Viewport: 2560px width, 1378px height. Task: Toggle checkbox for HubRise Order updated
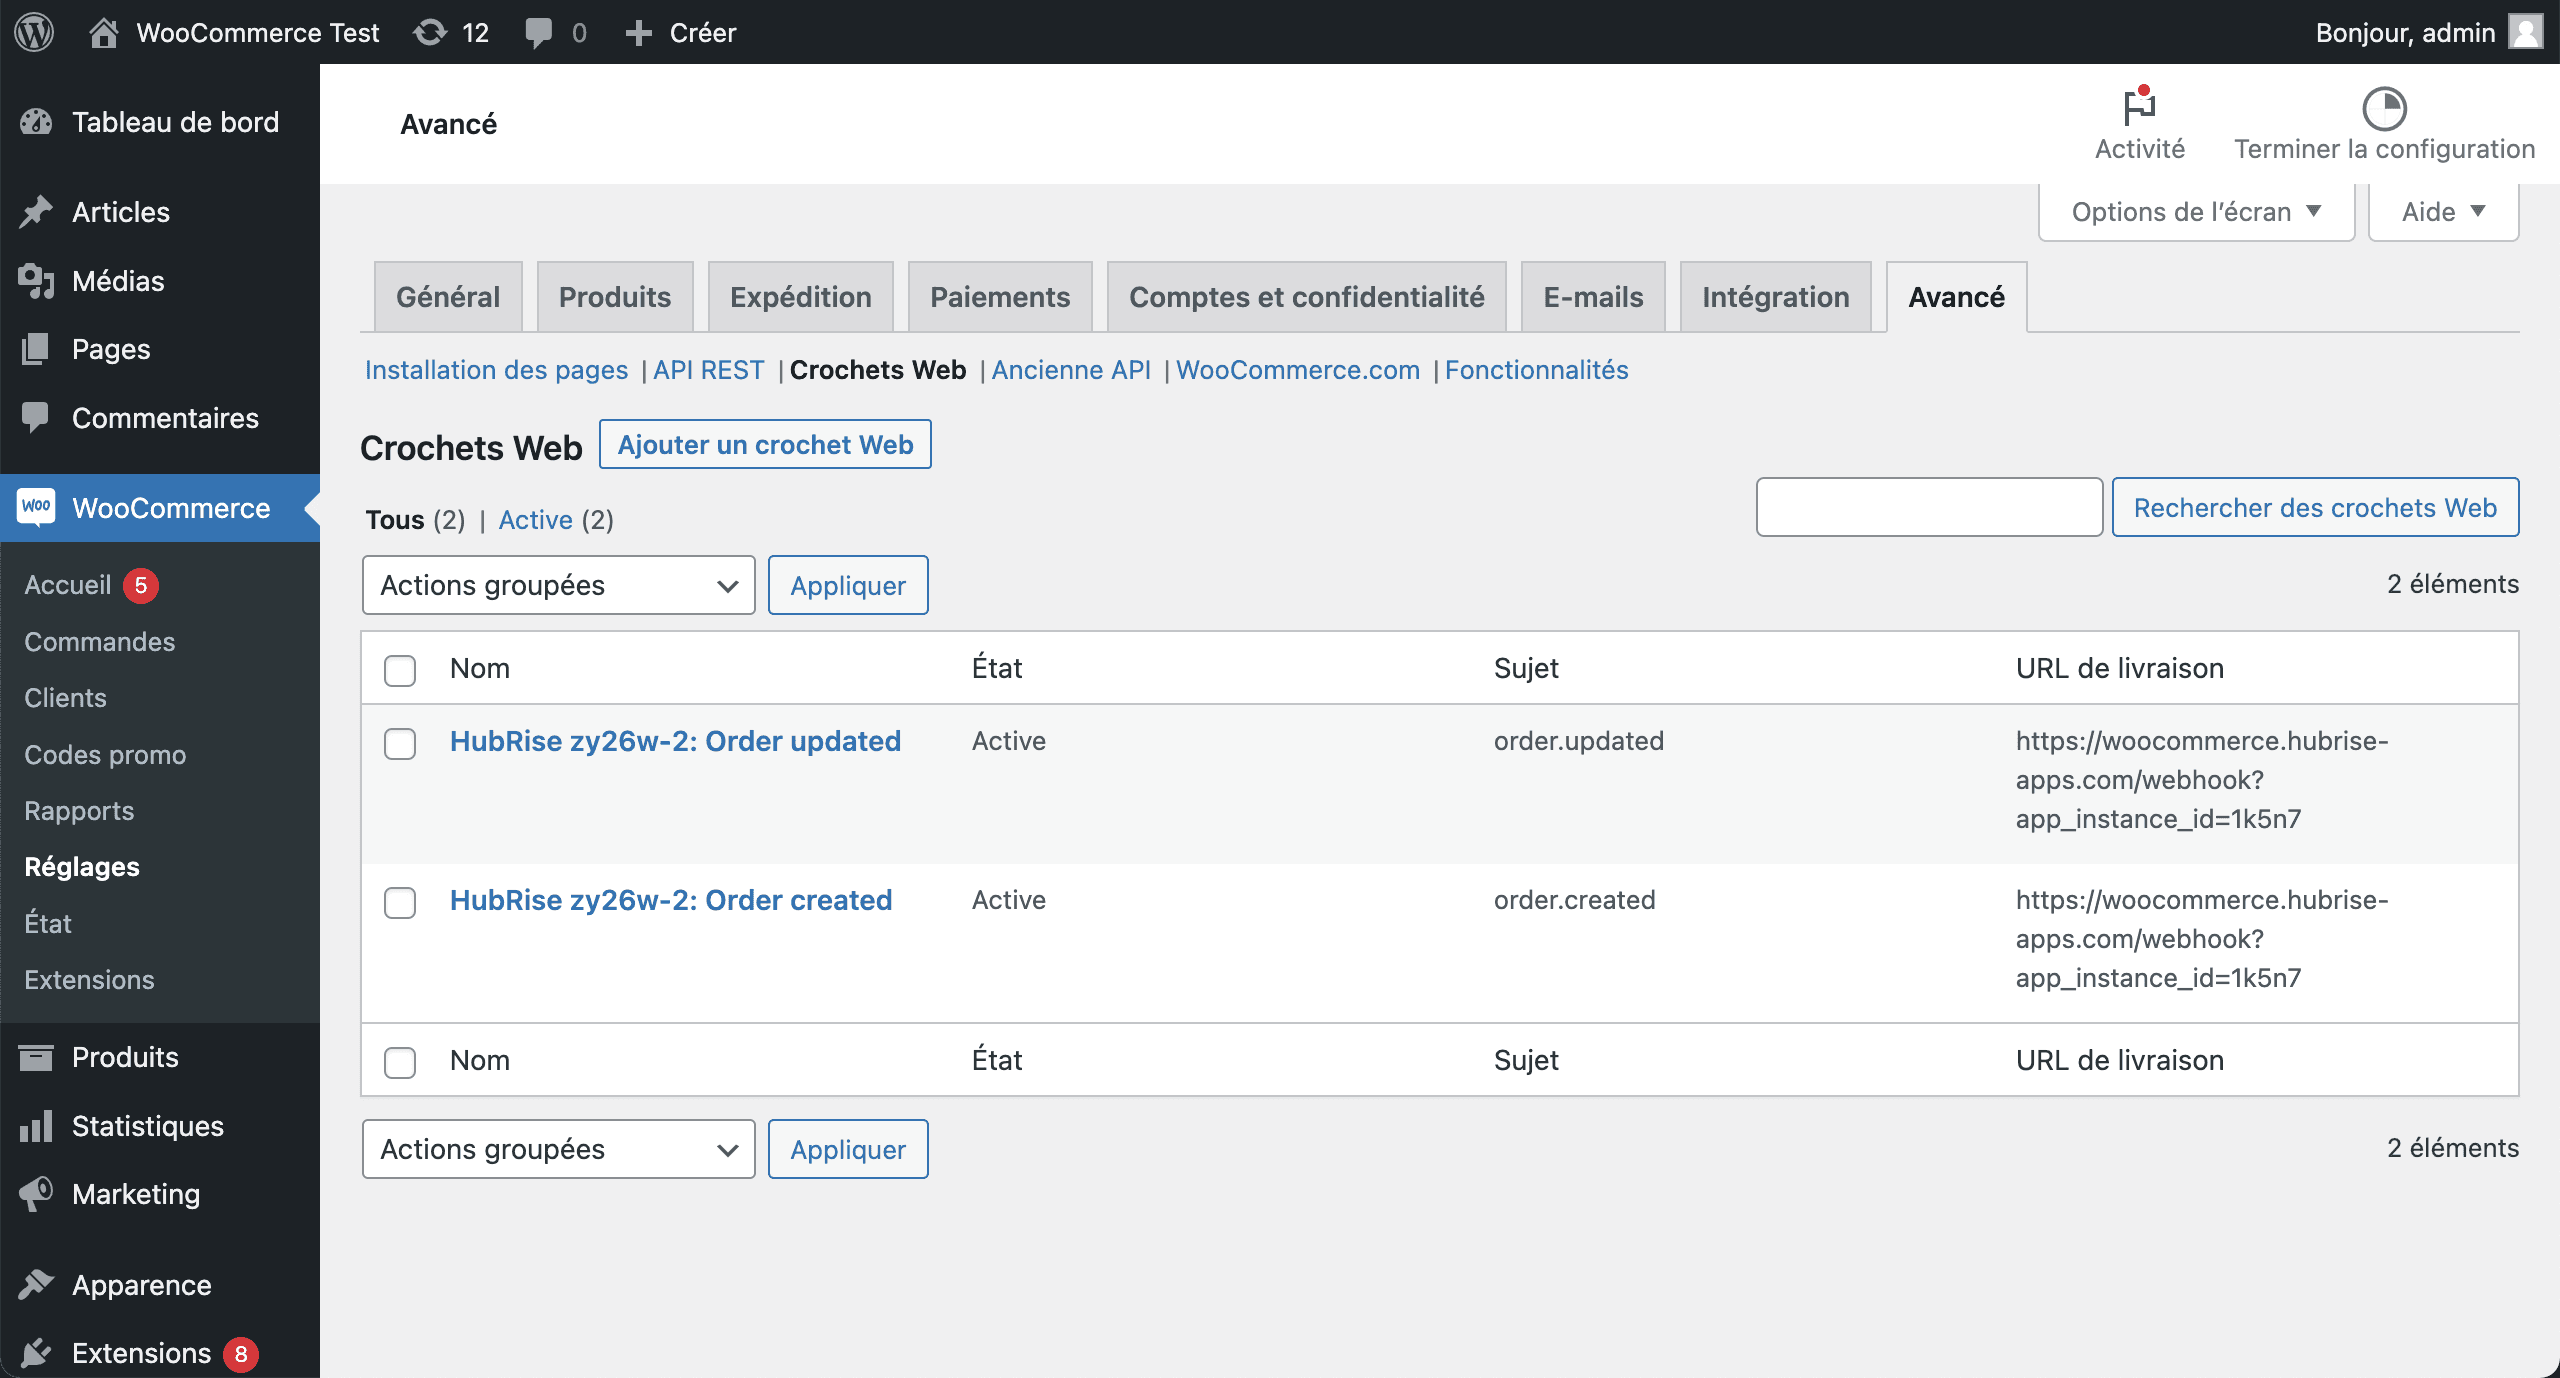click(x=402, y=742)
